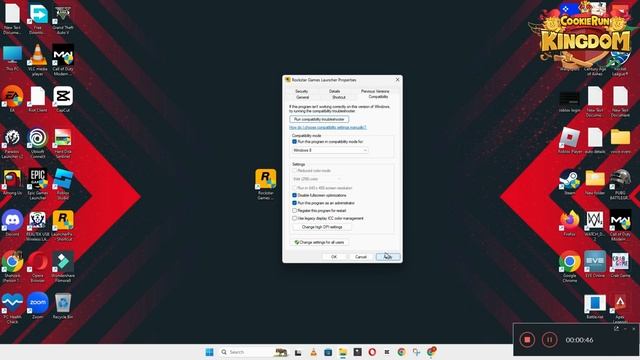Select the Steam desktop shortcut

click(x=569, y=182)
